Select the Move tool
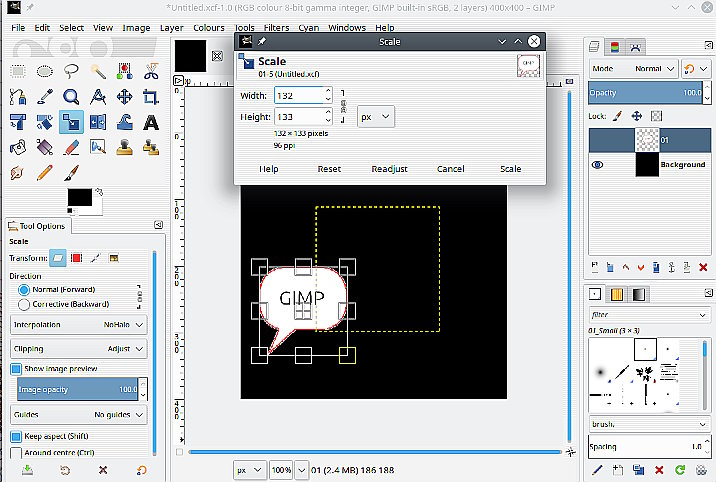716x482 pixels. (124, 97)
